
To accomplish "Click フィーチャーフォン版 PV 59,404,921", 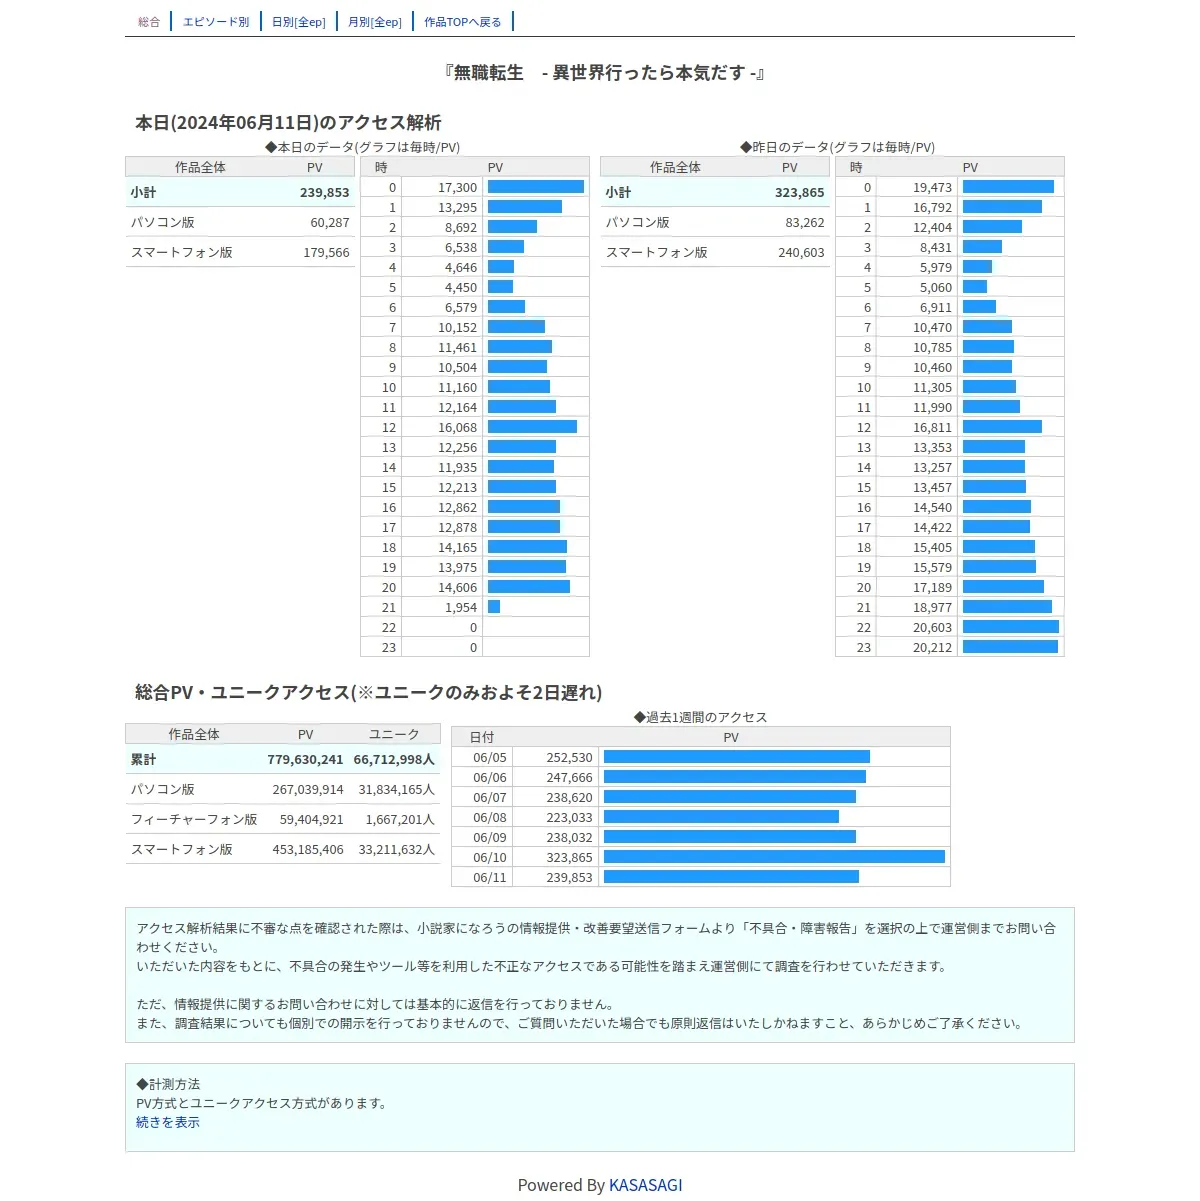I will click(312, 819).
